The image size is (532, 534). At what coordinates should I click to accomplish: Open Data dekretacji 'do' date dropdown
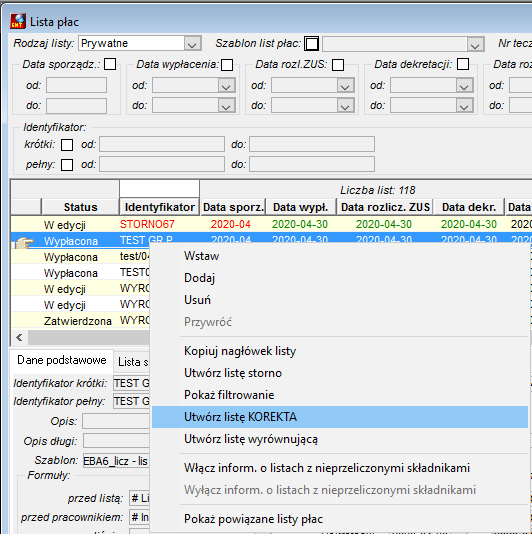464,106
